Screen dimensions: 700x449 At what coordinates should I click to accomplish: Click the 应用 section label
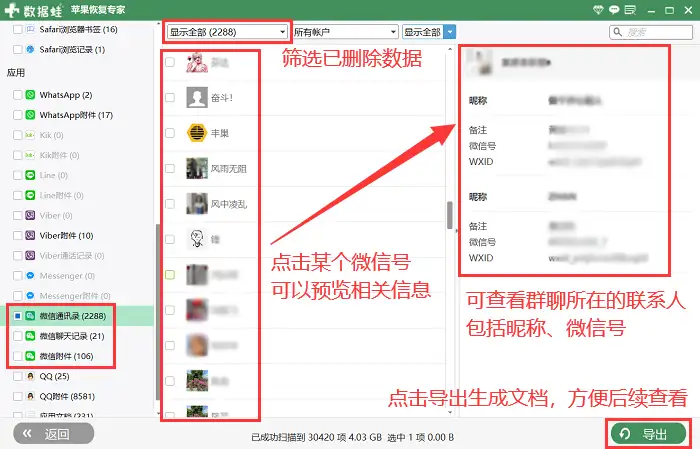click(x=16, y=72)
